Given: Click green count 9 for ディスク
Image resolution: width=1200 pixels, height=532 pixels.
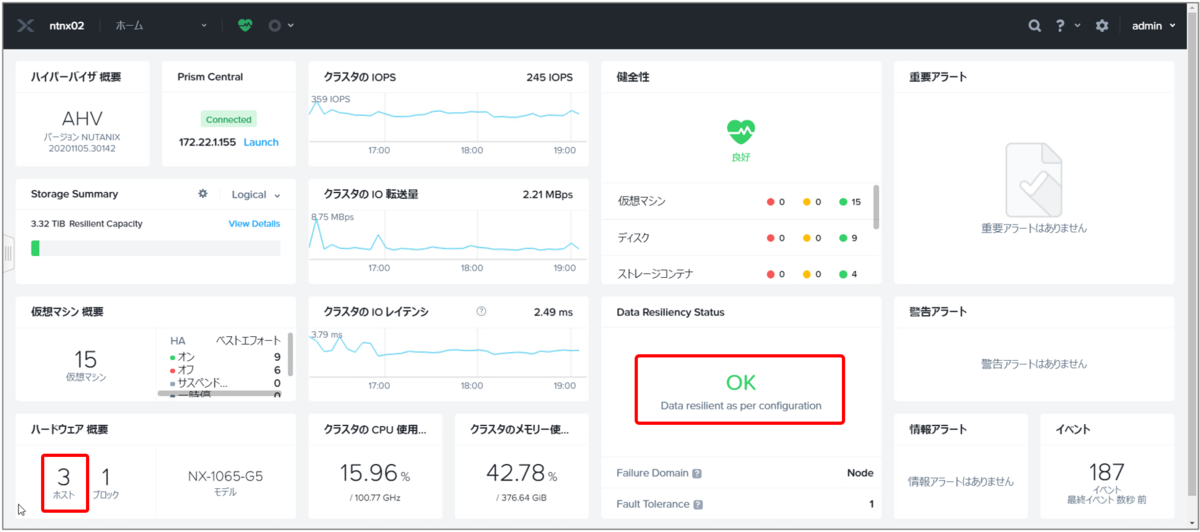Looking at the screenshot, I should [x=850, y=238].
